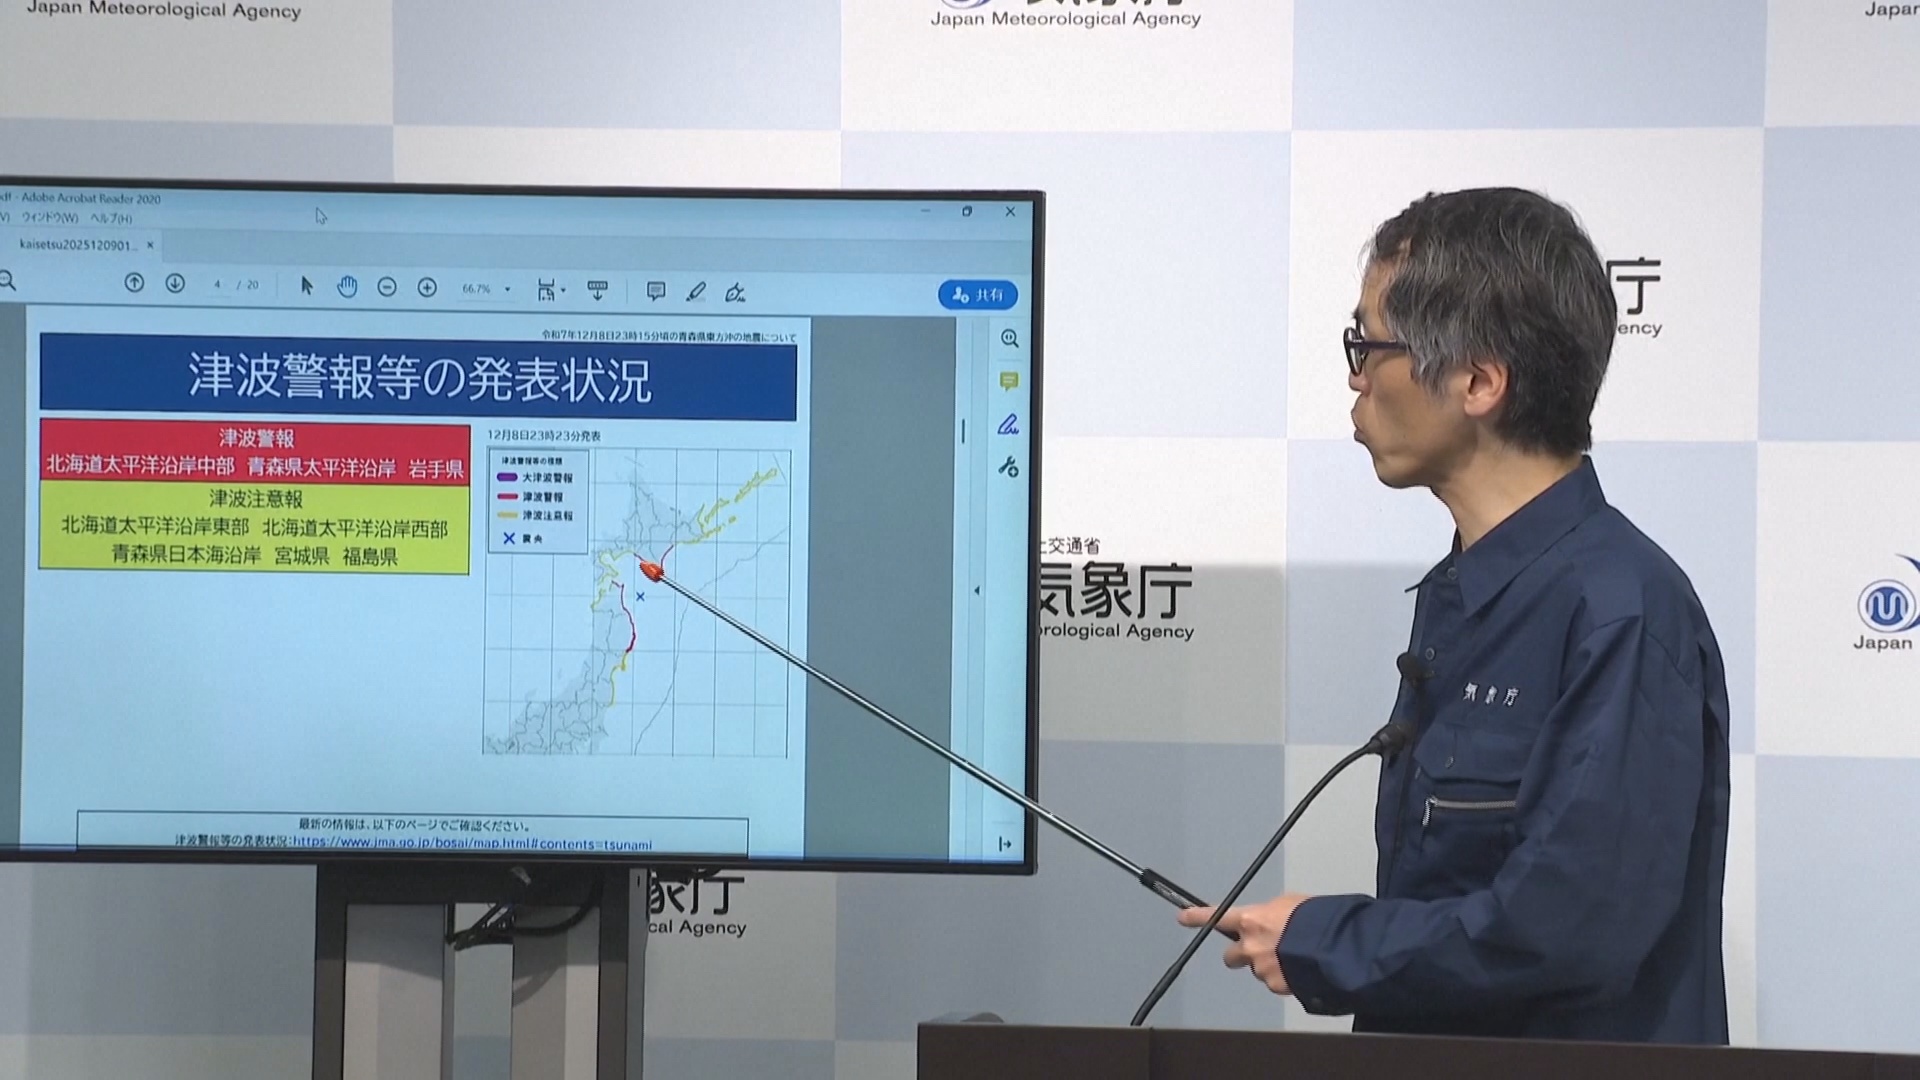Select the highlighter pen tool

pyautogui.click(x=696, y=292)
